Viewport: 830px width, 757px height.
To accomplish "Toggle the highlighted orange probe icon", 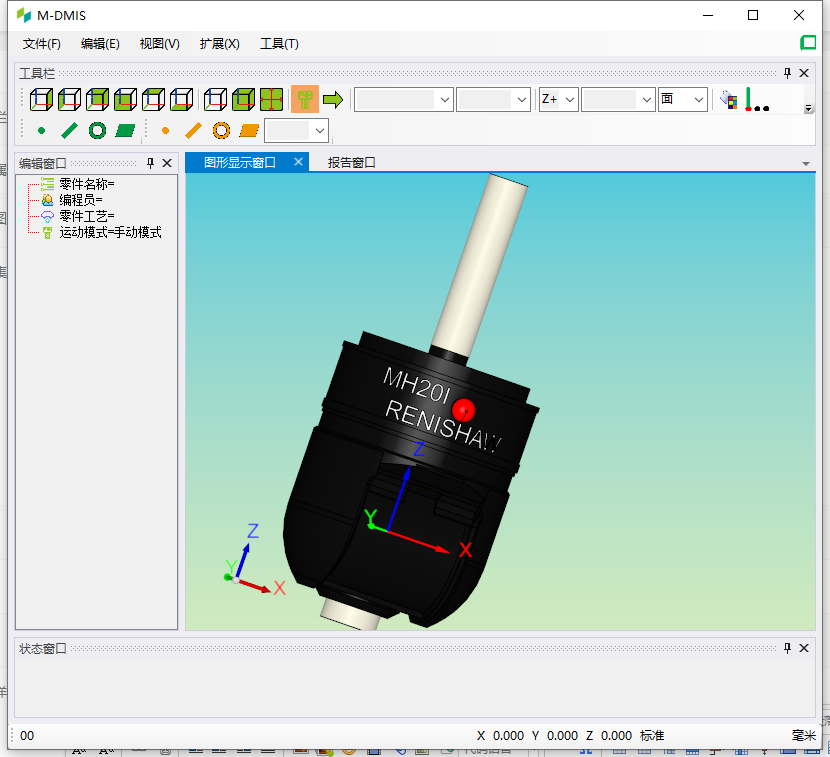I will 304,99.
